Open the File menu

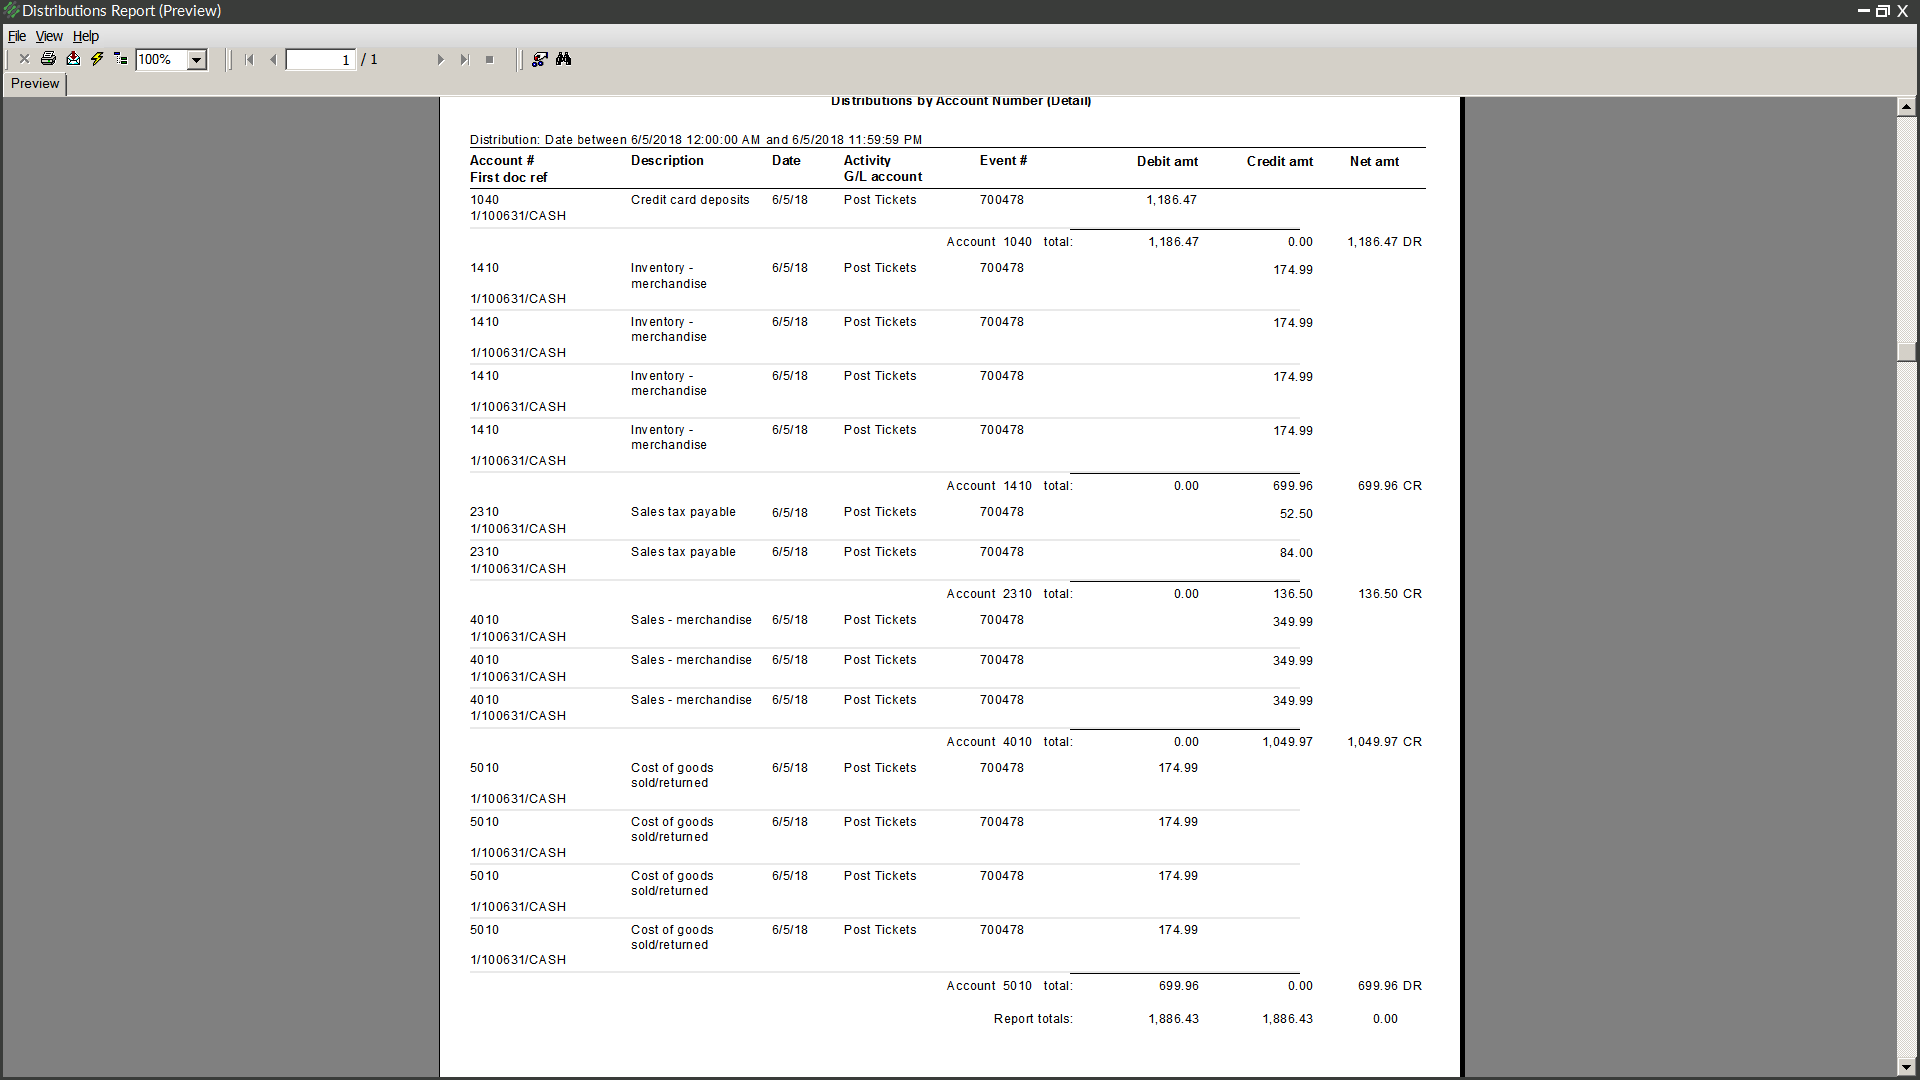pyautogui.click(x=17, y=36)
